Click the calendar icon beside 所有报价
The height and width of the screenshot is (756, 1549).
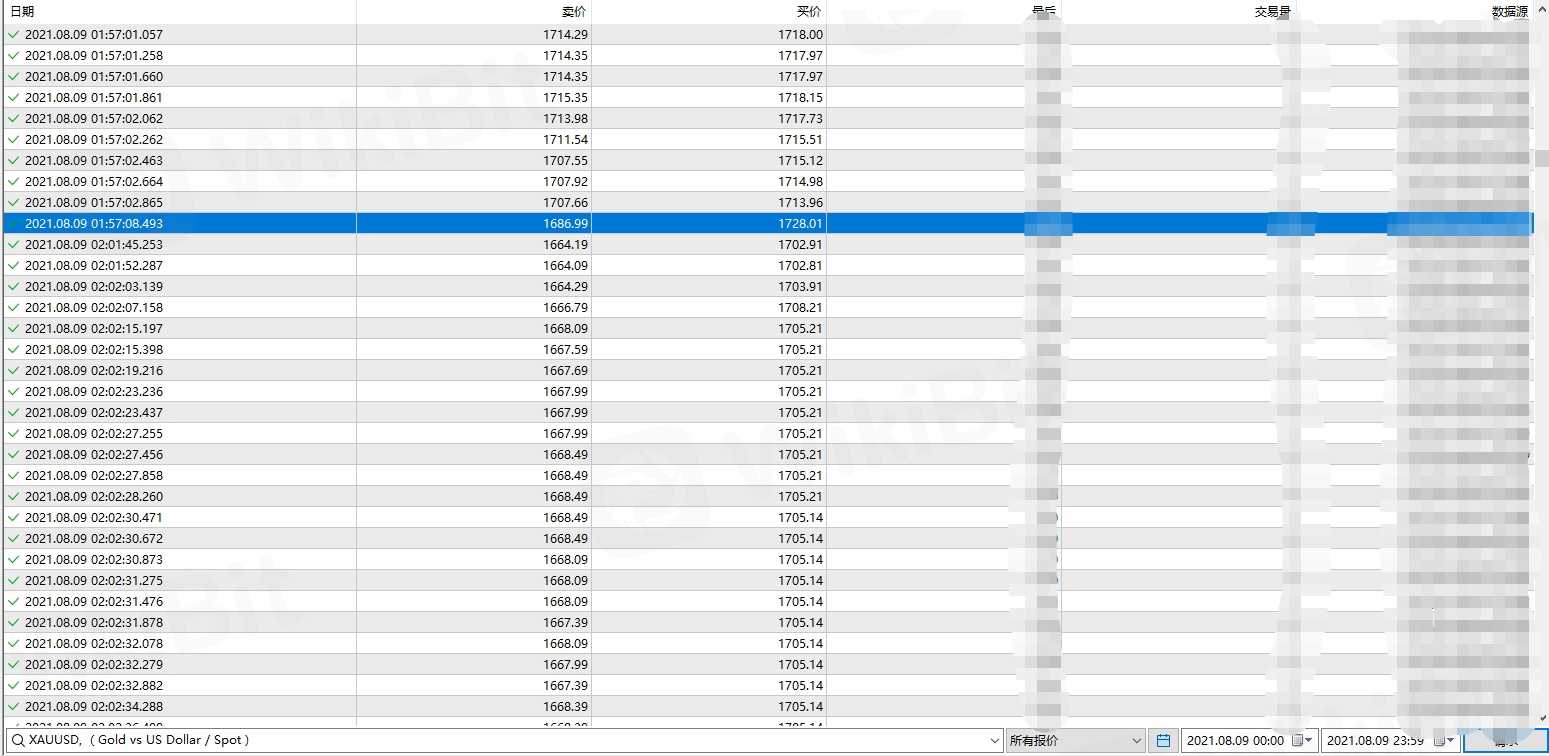point(1163,741)
